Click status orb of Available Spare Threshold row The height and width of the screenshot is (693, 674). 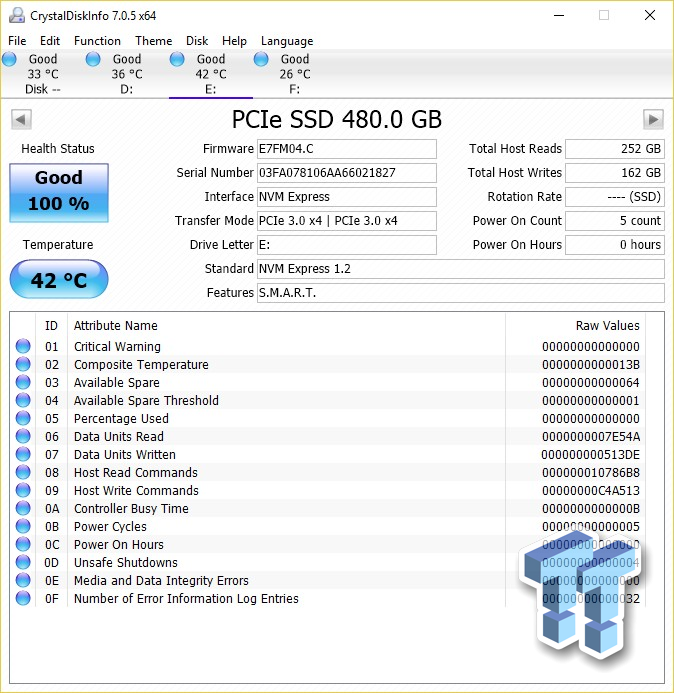tap(23, 400)
